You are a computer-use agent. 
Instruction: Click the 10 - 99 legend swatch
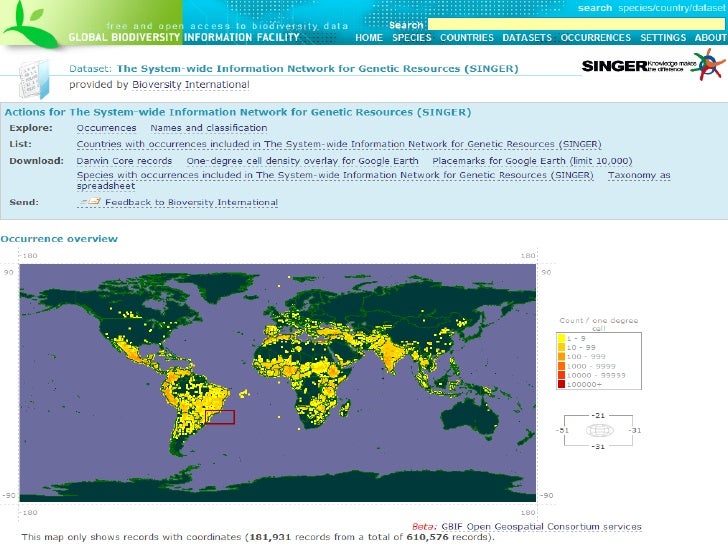point(561,347)
